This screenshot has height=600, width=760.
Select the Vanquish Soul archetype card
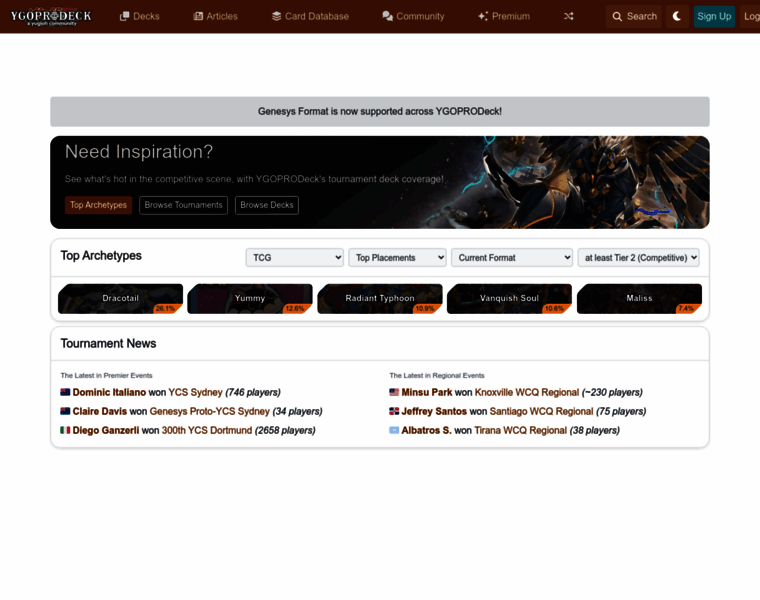[x=509, y=299]
